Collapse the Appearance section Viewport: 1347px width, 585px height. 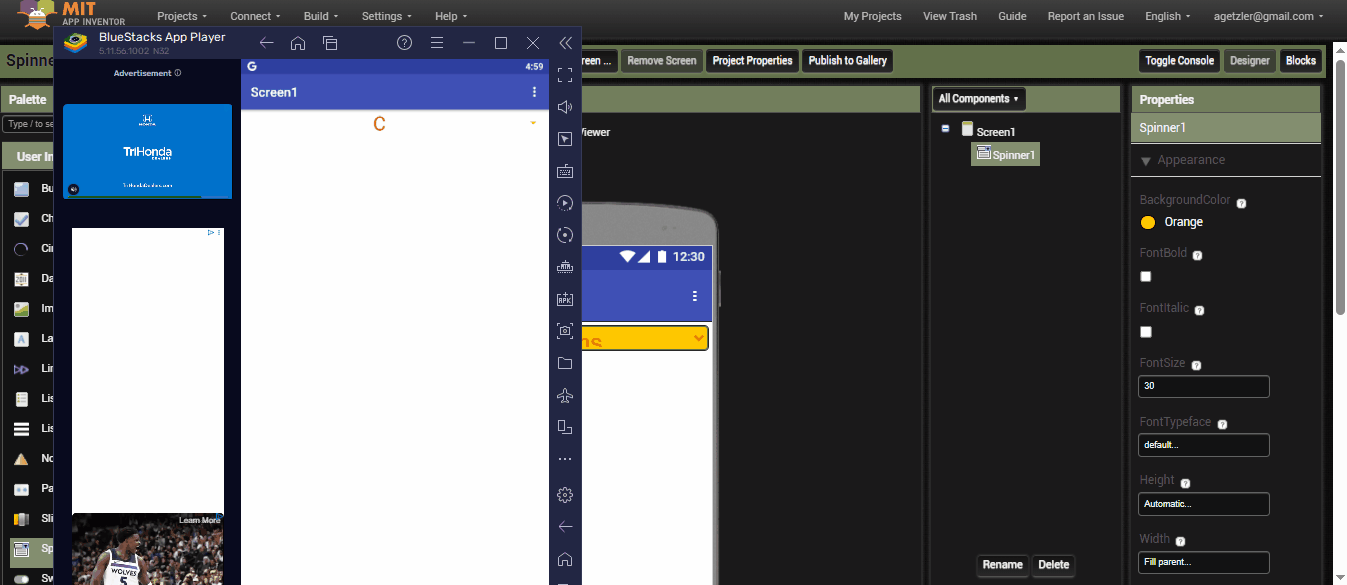click(x=1146, y=161)
